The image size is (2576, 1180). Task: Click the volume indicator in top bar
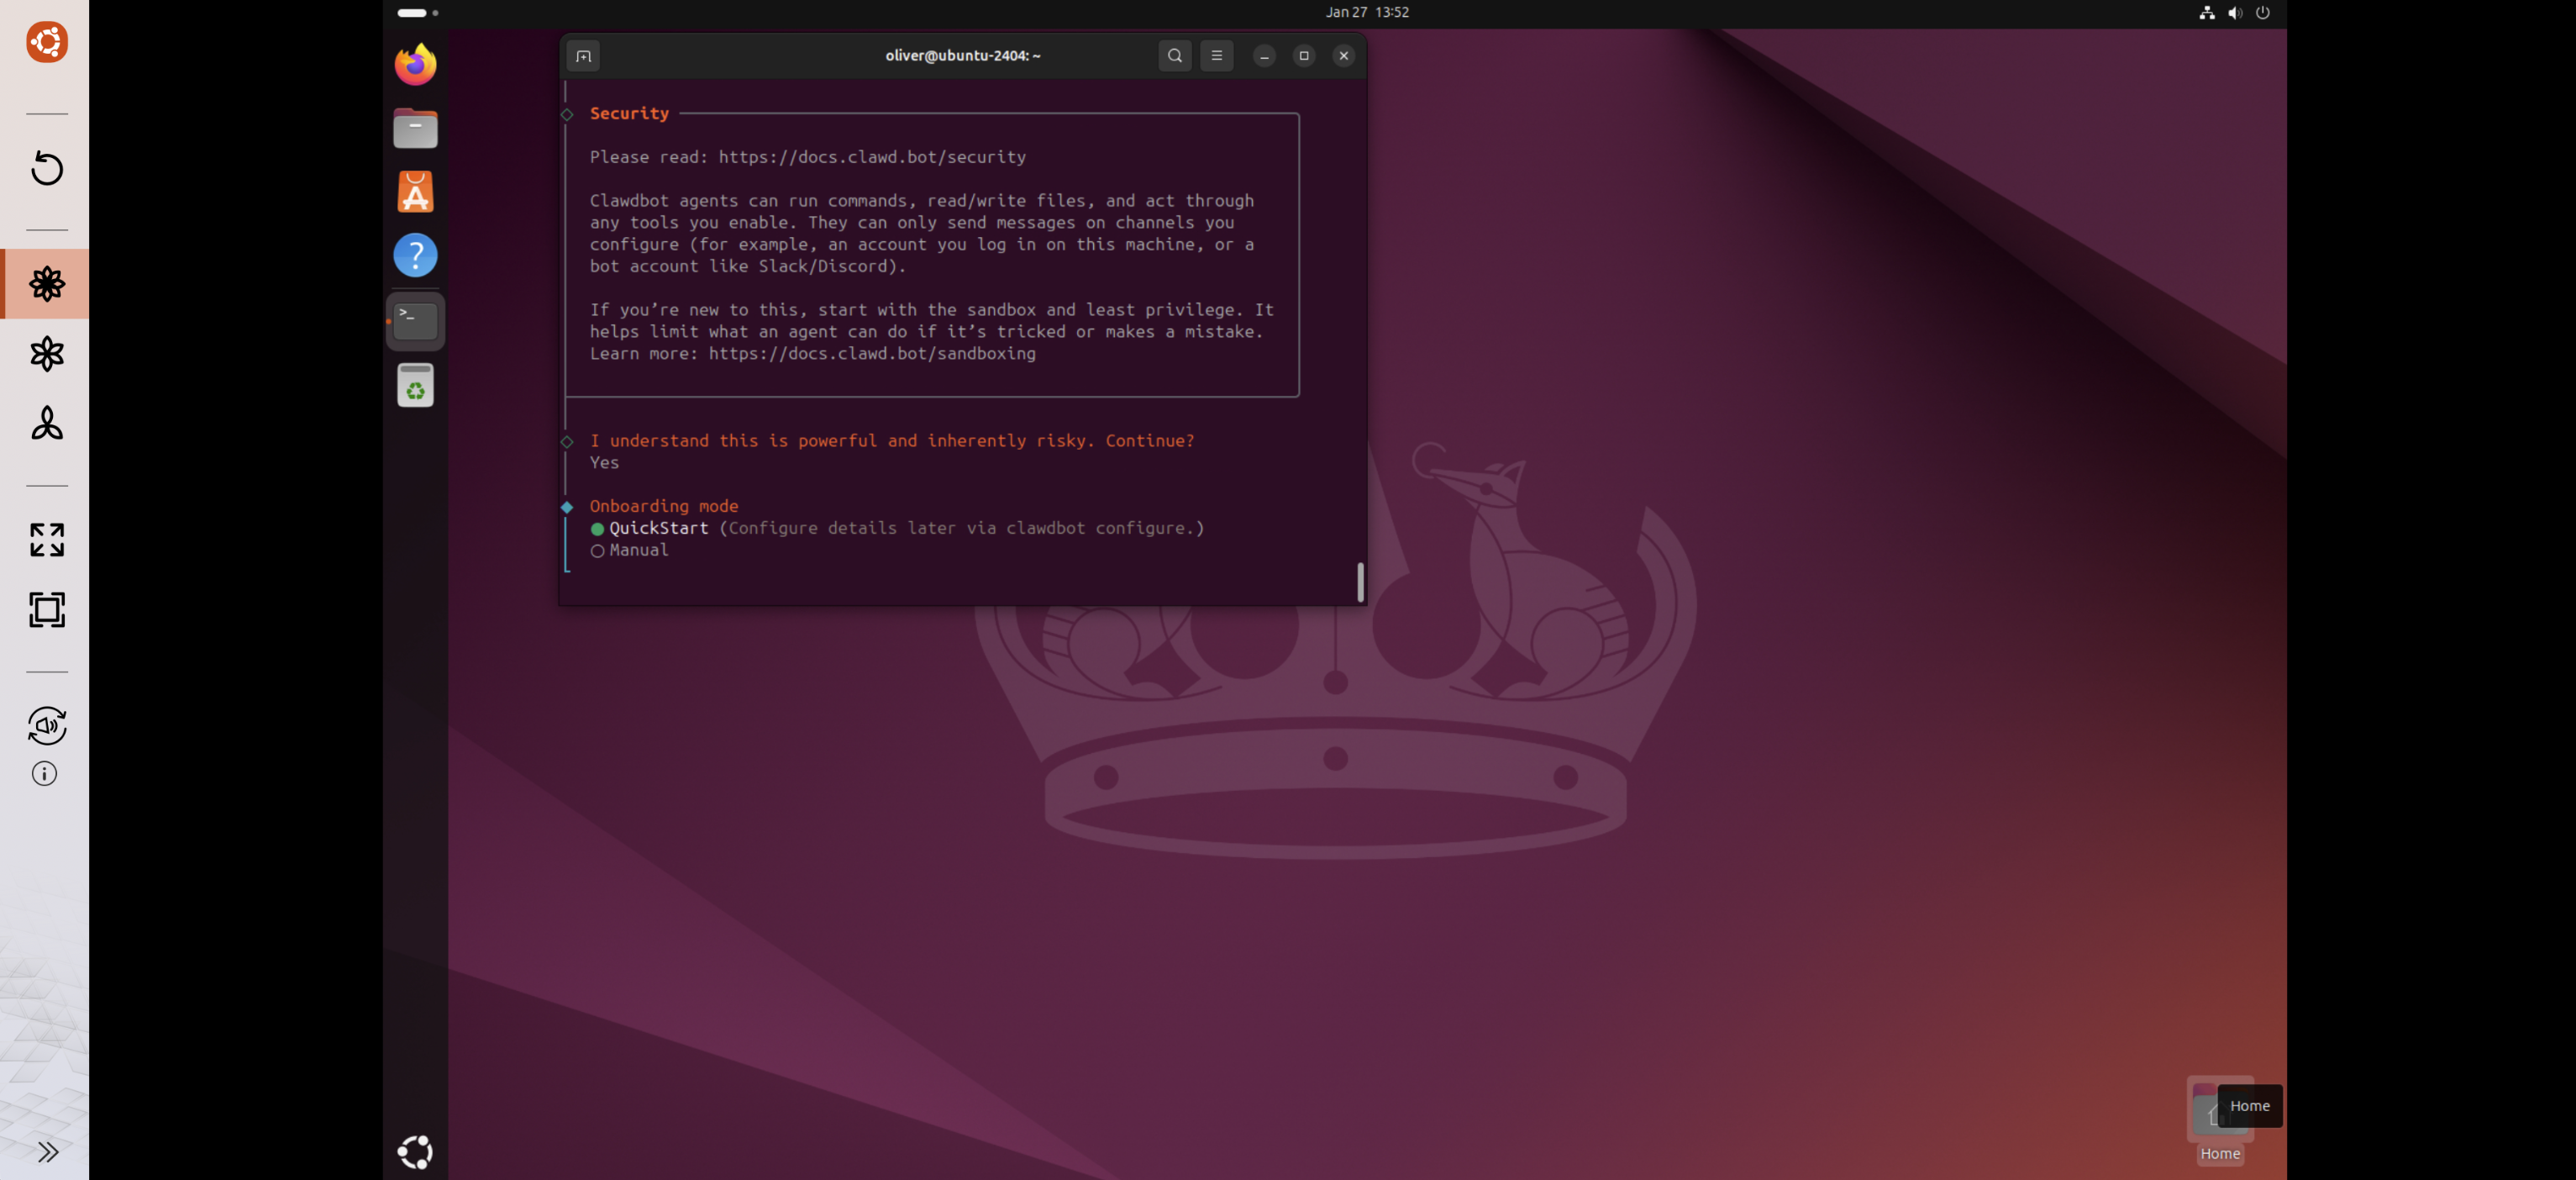(x=2234, y=13)
